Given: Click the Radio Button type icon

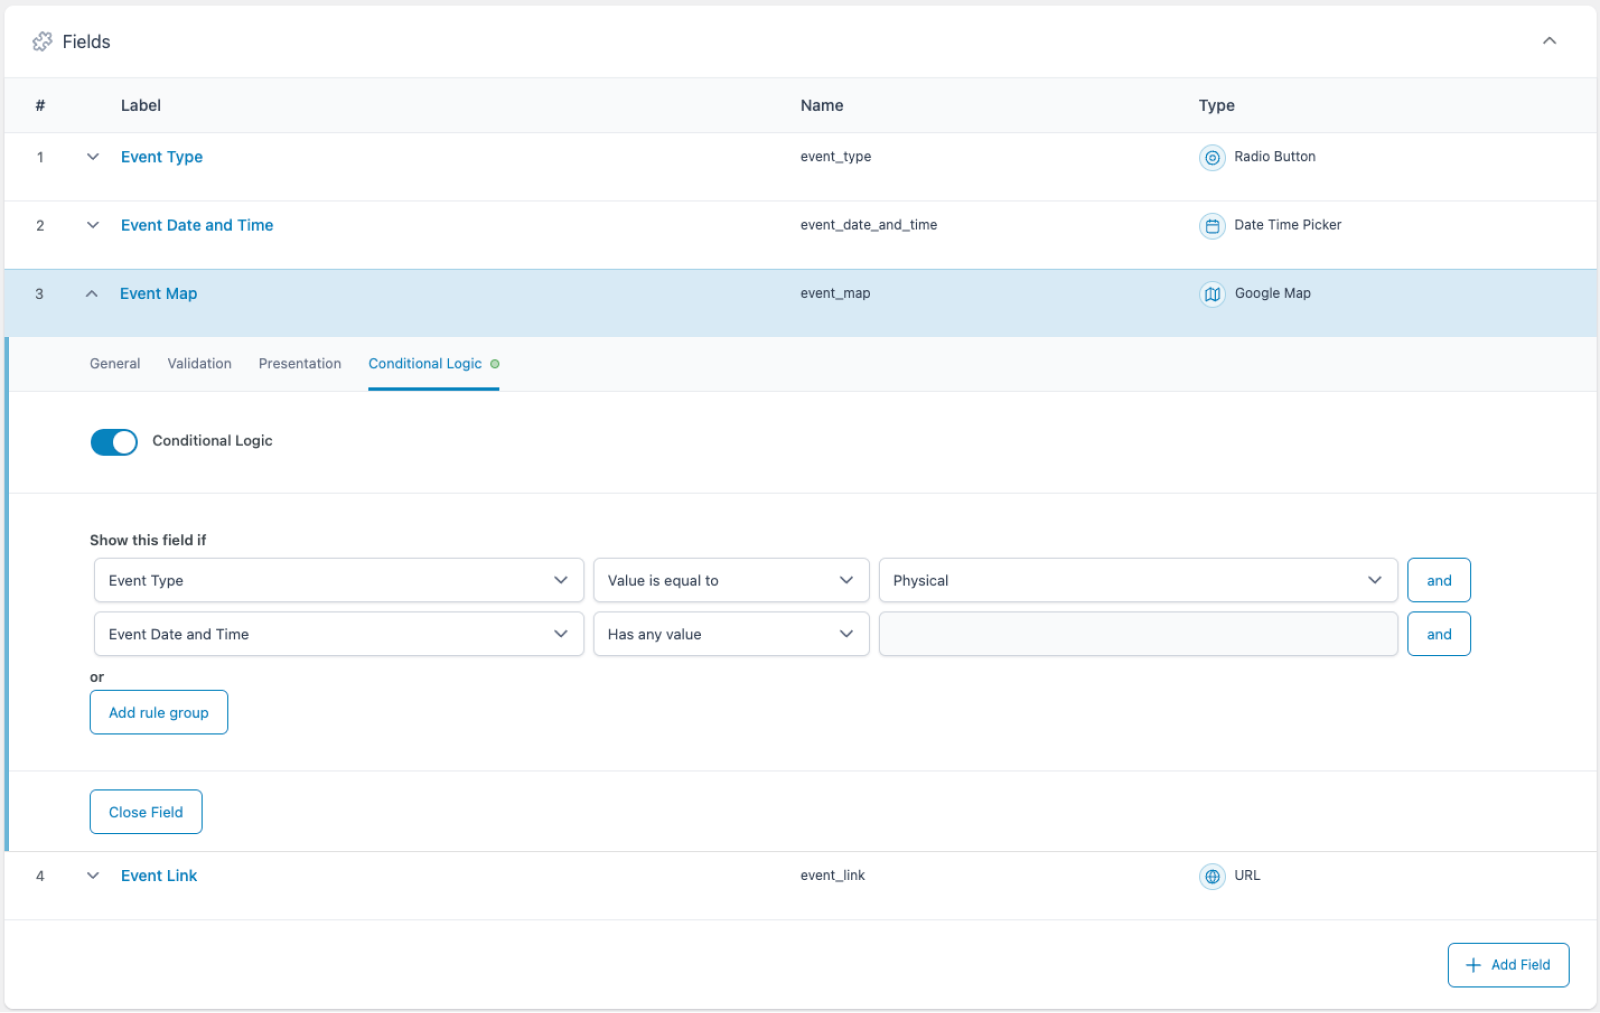Looking at the screenshot, I should 1212,158.
